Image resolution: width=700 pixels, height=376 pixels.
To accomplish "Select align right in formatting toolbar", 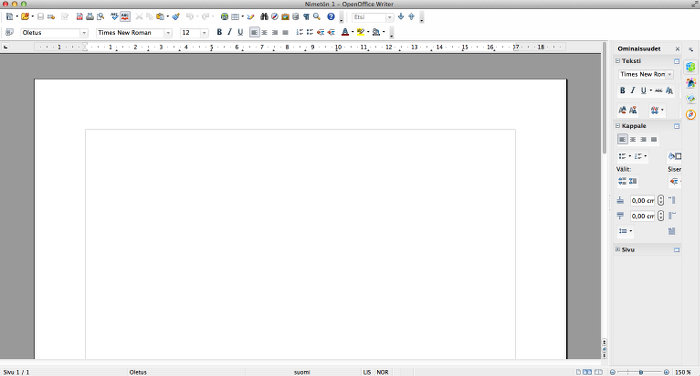I will click(275, 32).
